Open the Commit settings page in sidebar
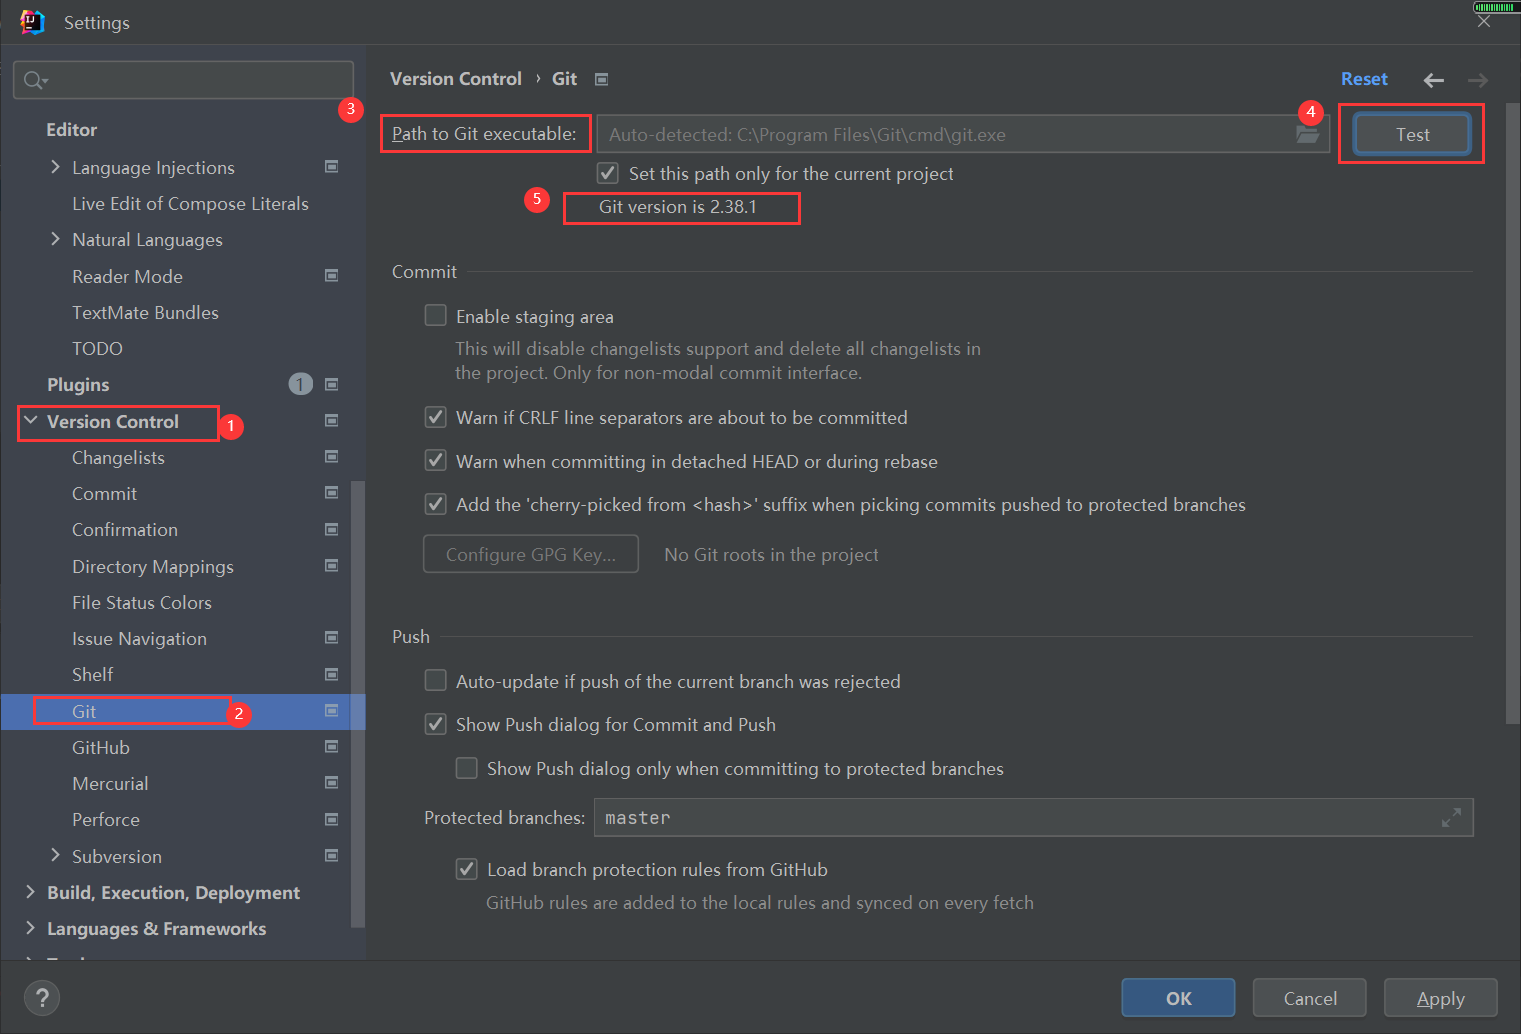Screen dimensions: 1521x1034 [x=104, y=493]
